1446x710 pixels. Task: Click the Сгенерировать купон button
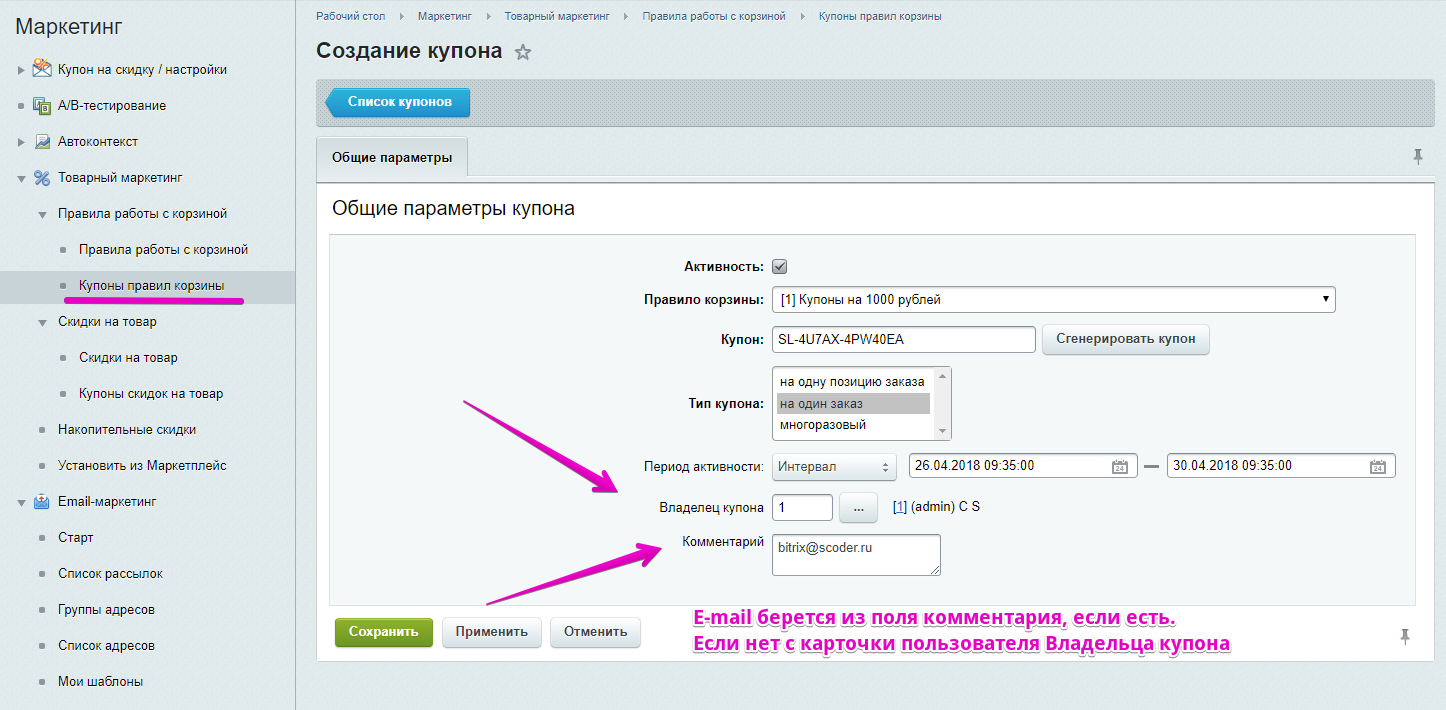(x=1125, y=339)
